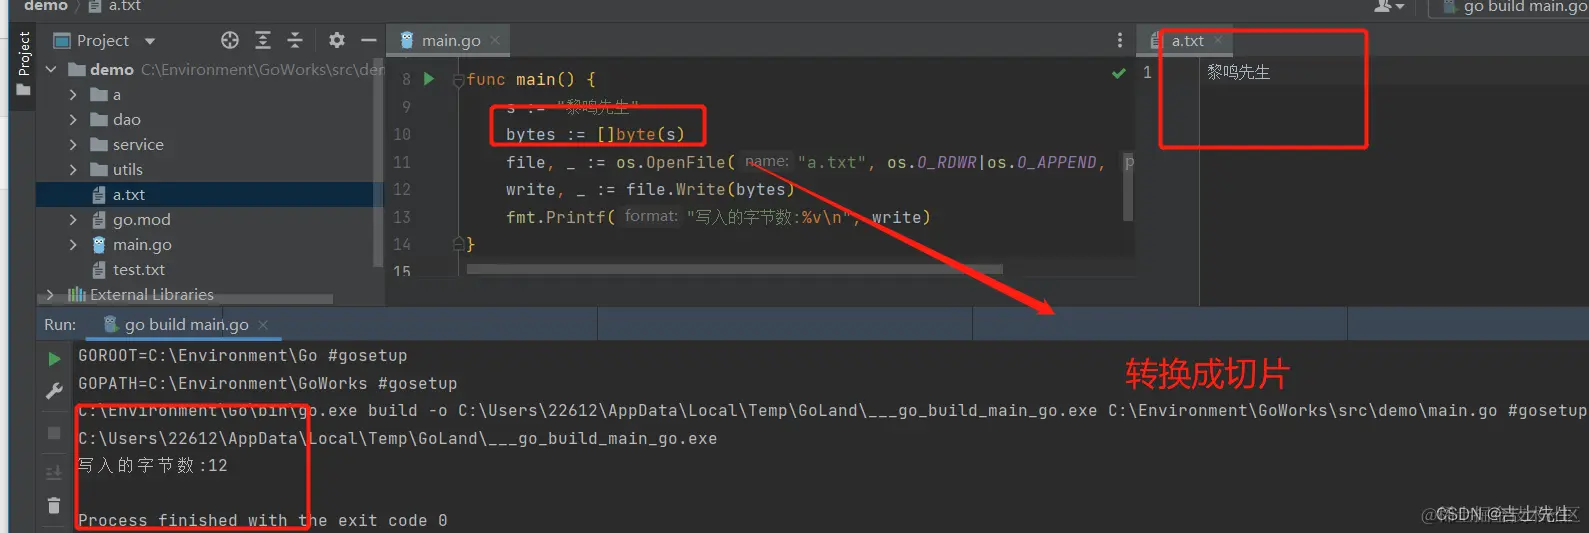Click demo breadcrumb in navigation bar

click(x=46, y=6)
